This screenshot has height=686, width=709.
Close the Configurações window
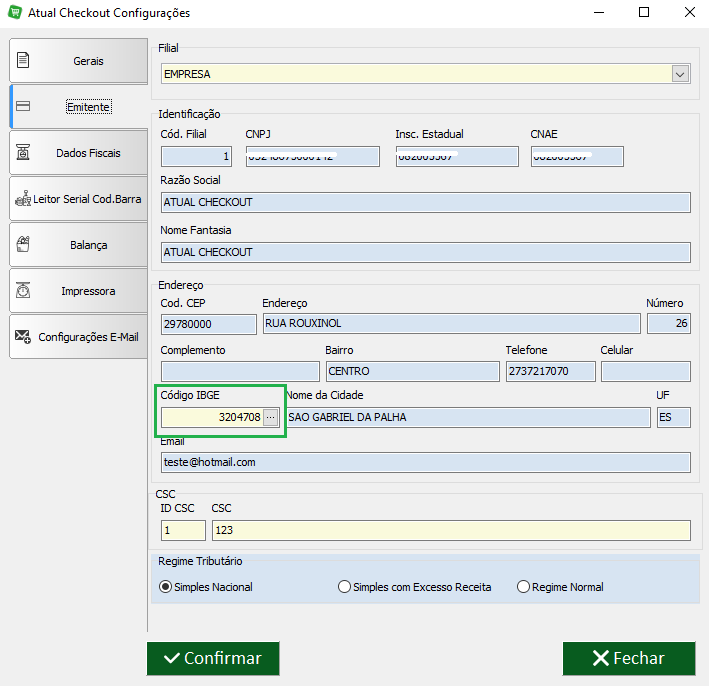click(x=690, y=12)
